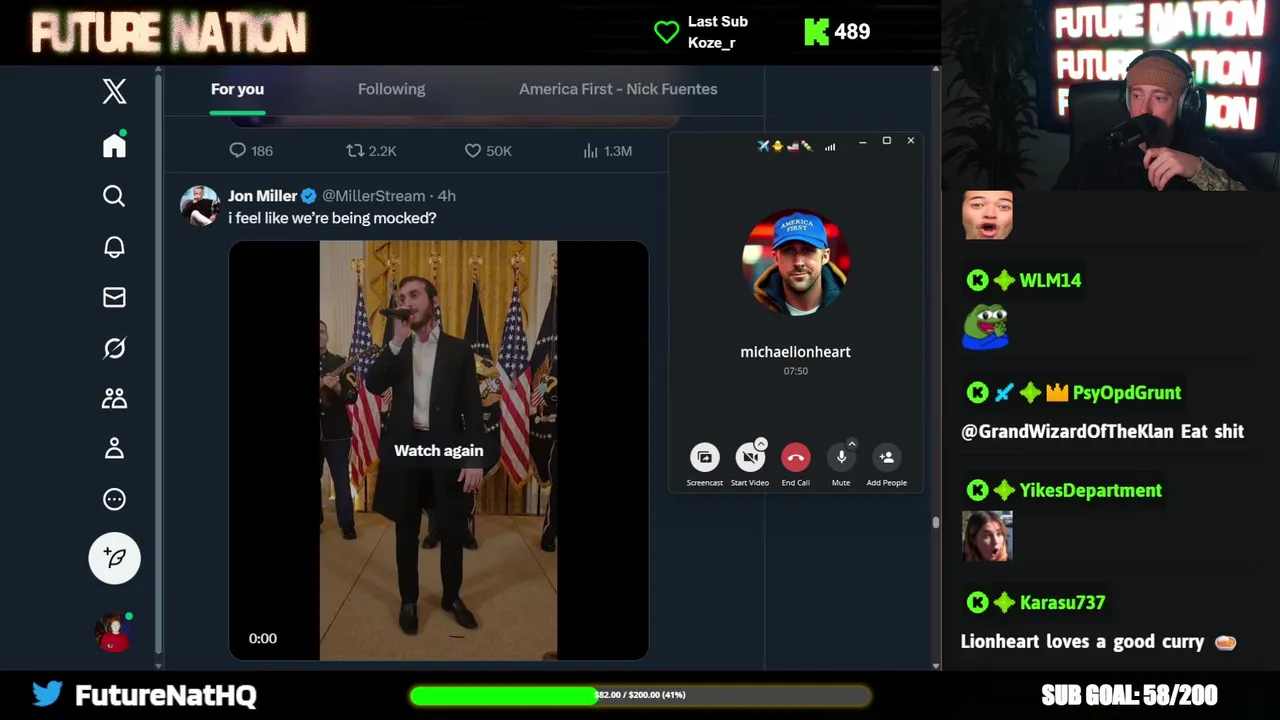The width and height of the screenshot is (1280, 720).
Task: Click the Twitter bird icon by FutureNatHQ
Action: (47, 693)
